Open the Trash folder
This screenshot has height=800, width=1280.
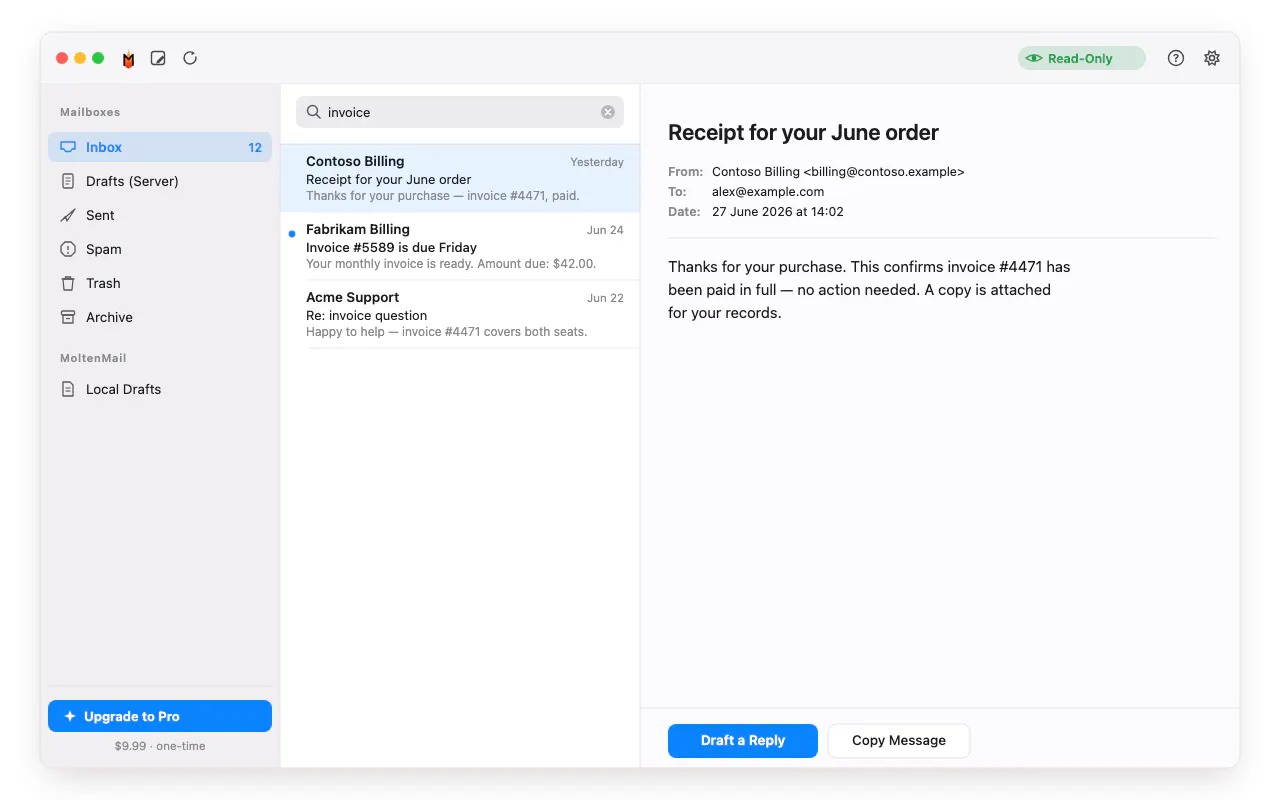160,283
